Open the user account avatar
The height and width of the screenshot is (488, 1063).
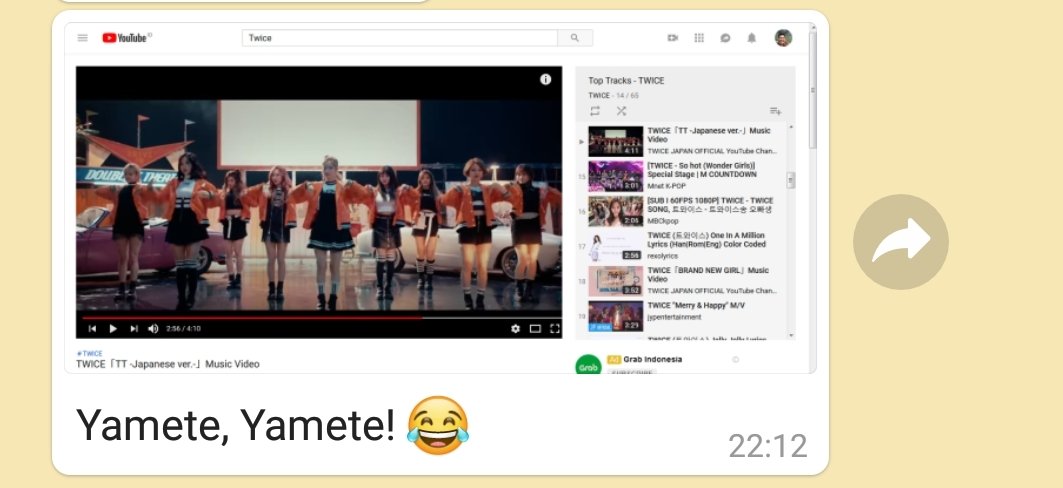(783, 38)
